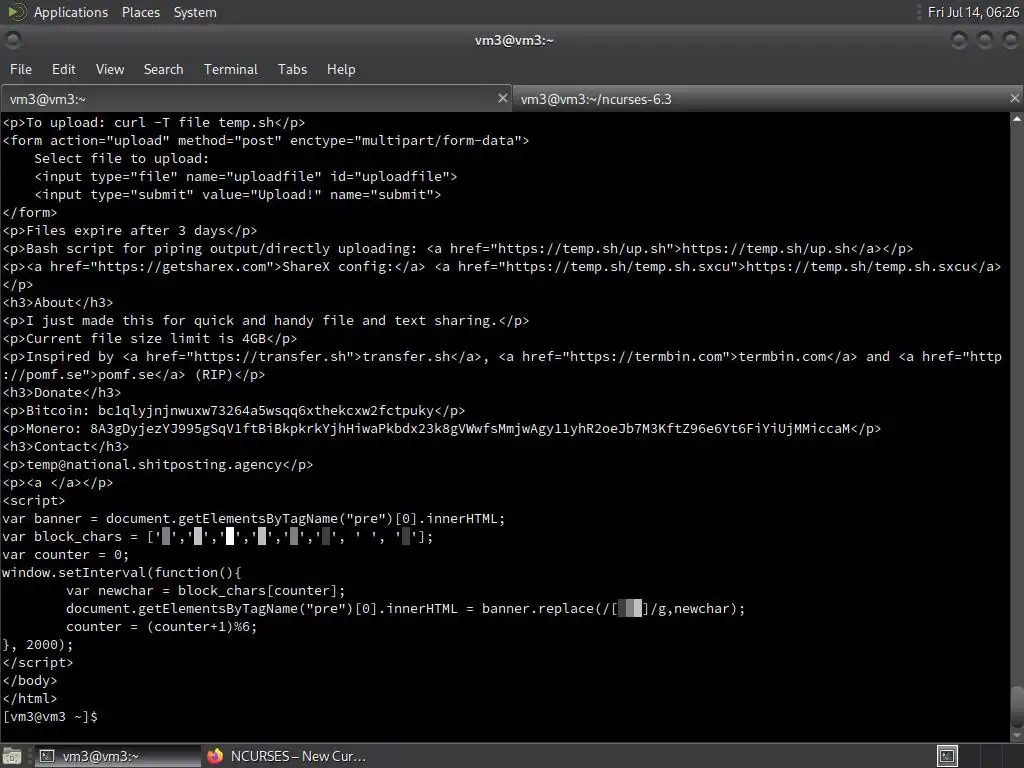Close the ncurses-6.3 tab
Viewport: 1024px width, 768px height.
pyautogui.click(x=1014, y=98)
